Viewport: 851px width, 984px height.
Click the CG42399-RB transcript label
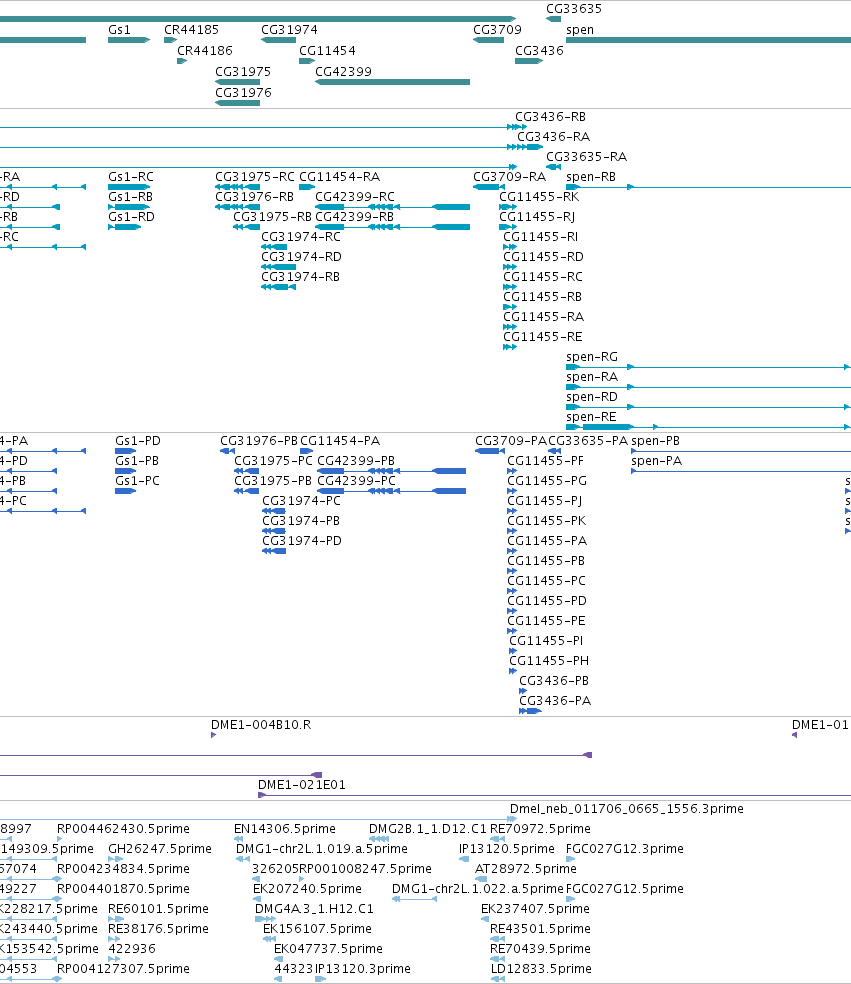coord(355,217)
